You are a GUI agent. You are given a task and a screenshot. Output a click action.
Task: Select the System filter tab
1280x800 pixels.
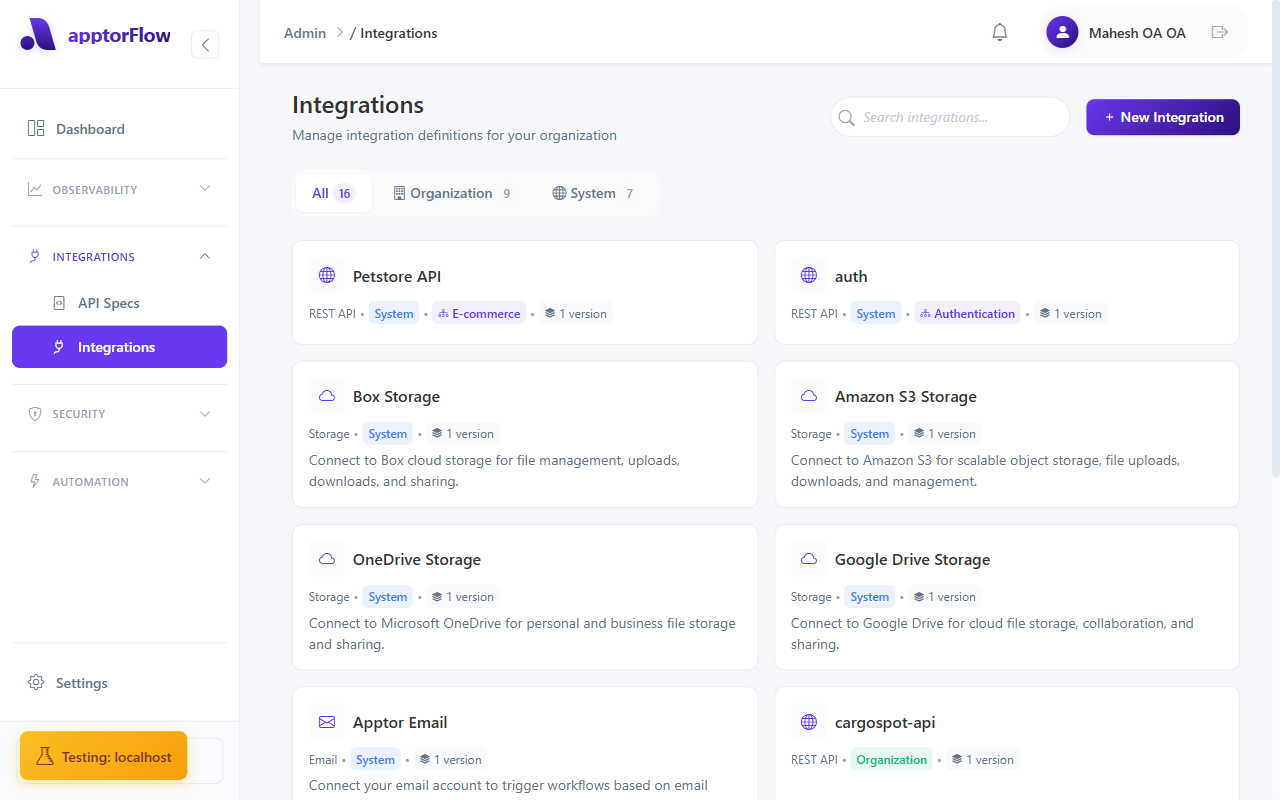593,192
